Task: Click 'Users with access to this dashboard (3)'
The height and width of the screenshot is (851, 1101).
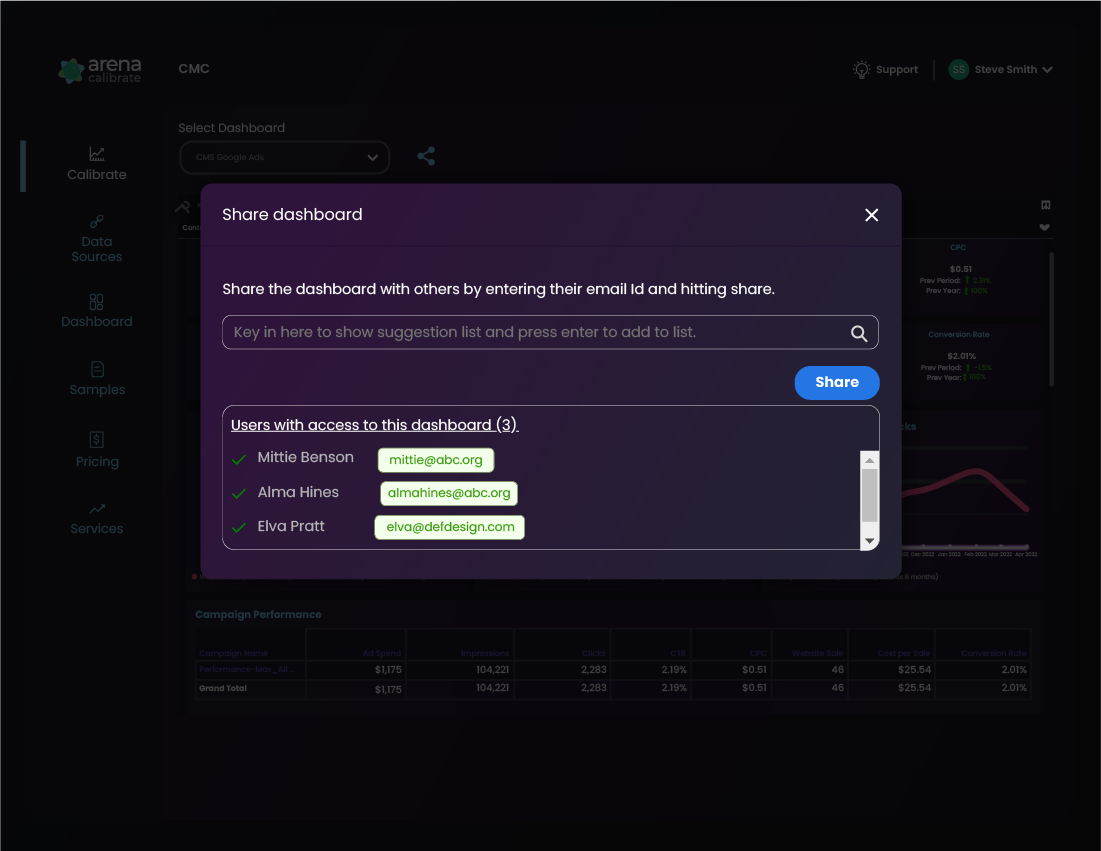Action: coord(374,426)
